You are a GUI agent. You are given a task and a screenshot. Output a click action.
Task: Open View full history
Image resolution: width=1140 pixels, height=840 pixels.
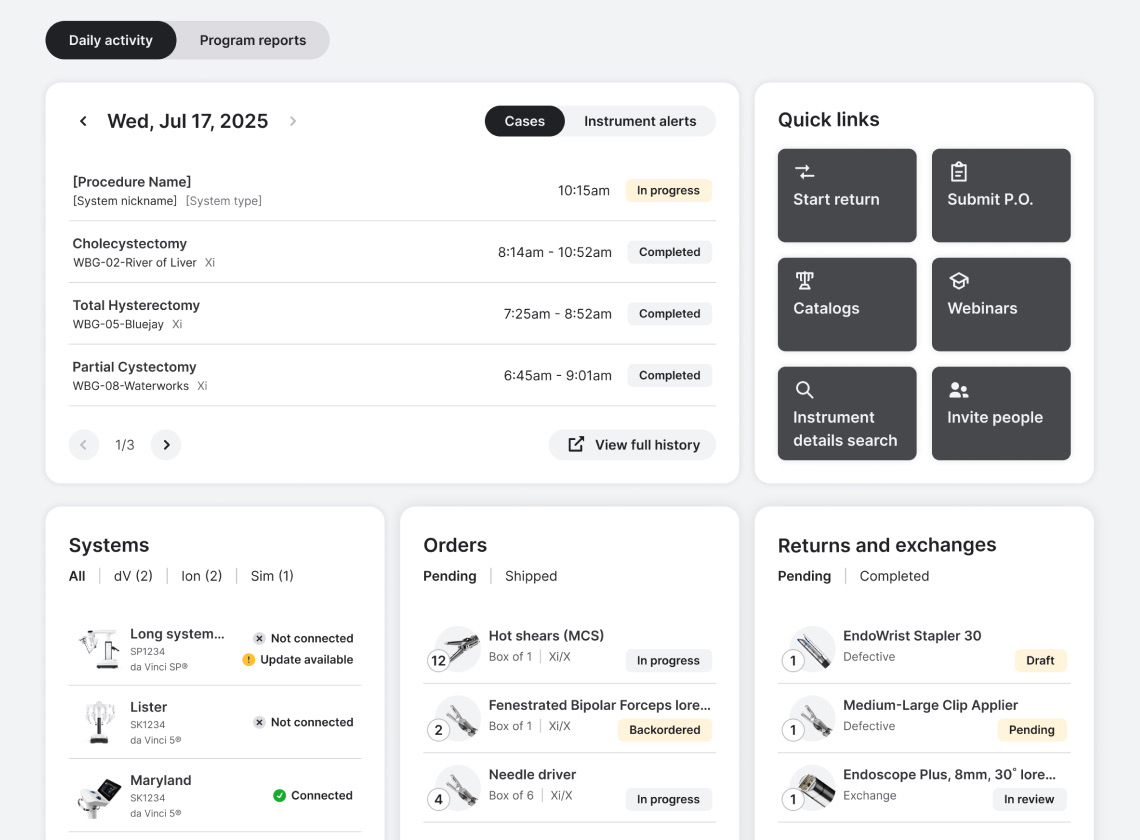(632, 444)
